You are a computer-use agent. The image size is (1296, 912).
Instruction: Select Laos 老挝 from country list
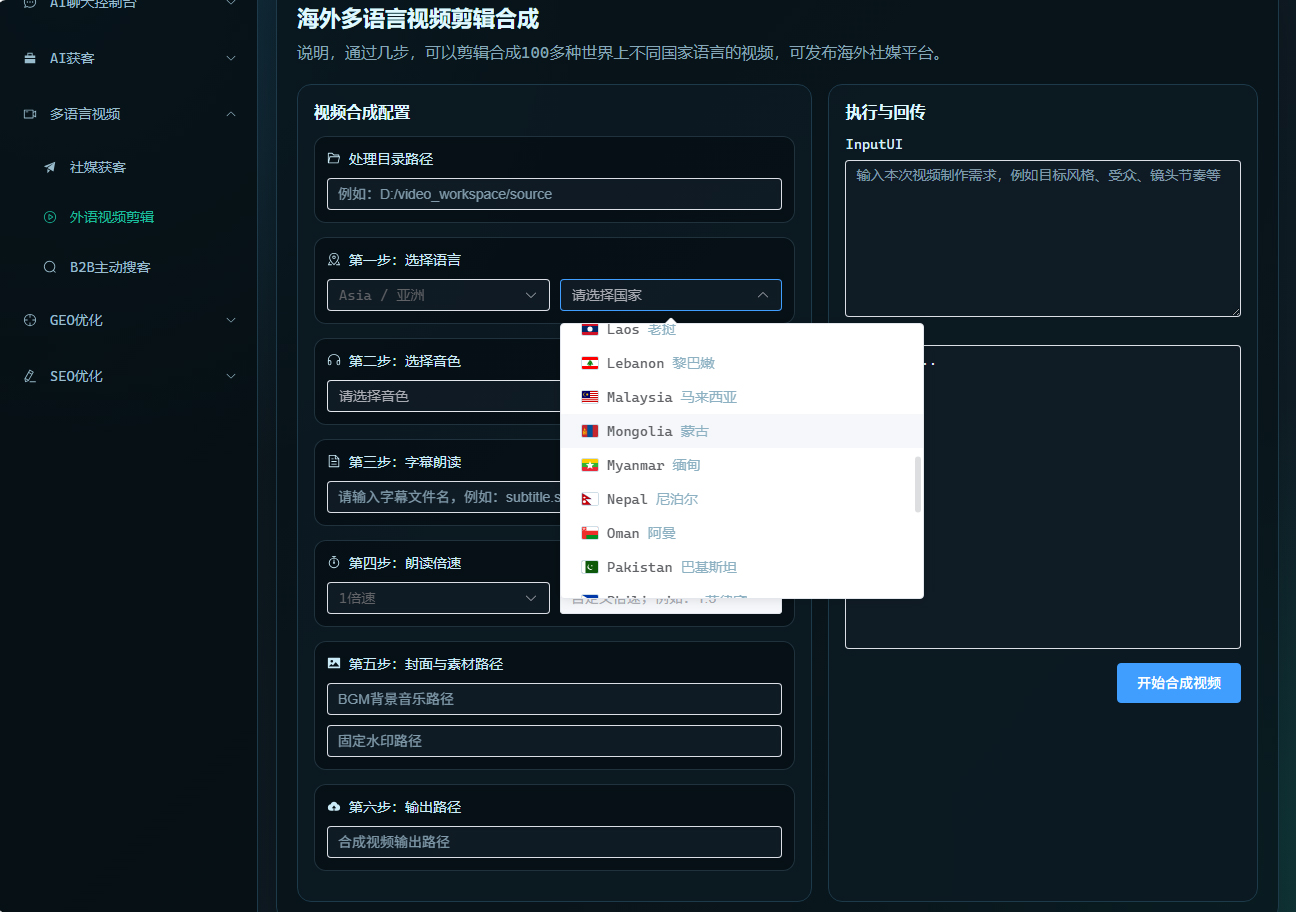[x=741, y=332]
